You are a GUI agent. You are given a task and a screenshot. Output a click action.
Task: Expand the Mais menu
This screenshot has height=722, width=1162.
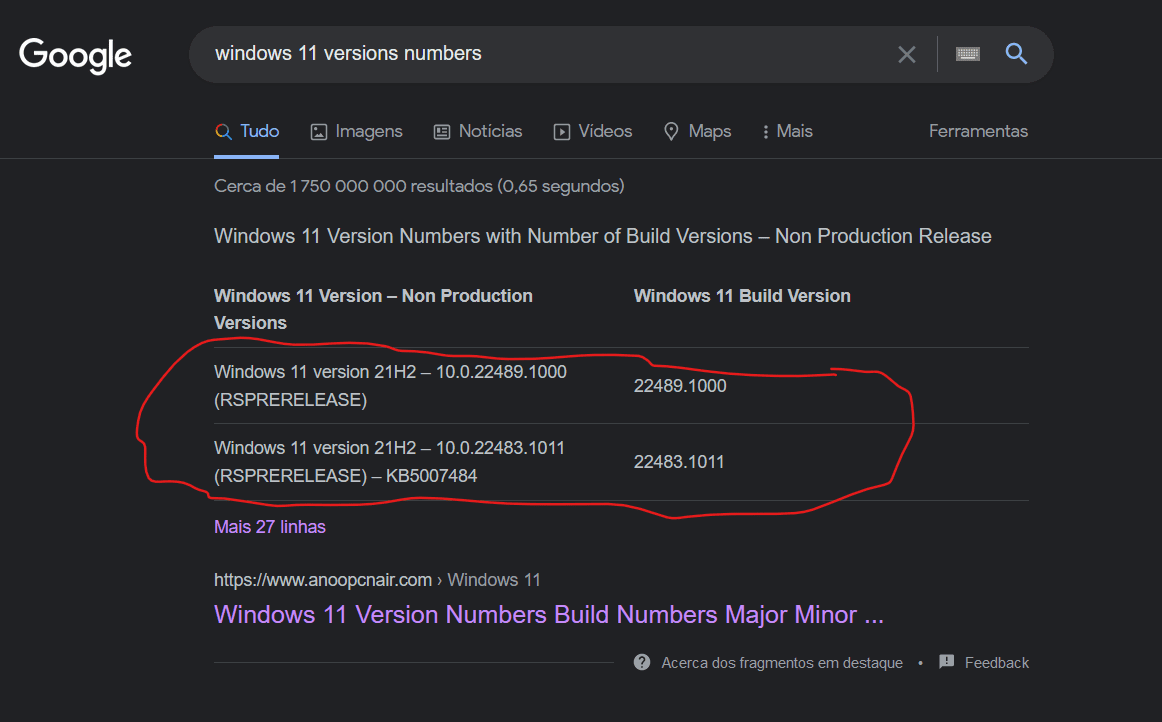click(788, 131)
